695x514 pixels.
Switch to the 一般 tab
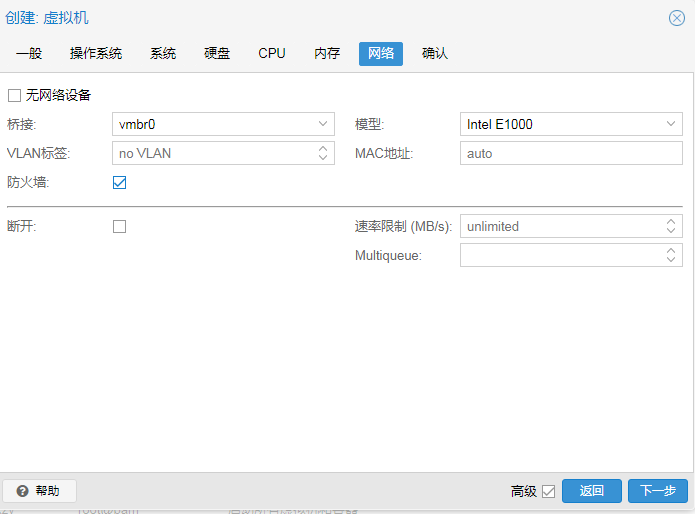click(29, 54)
